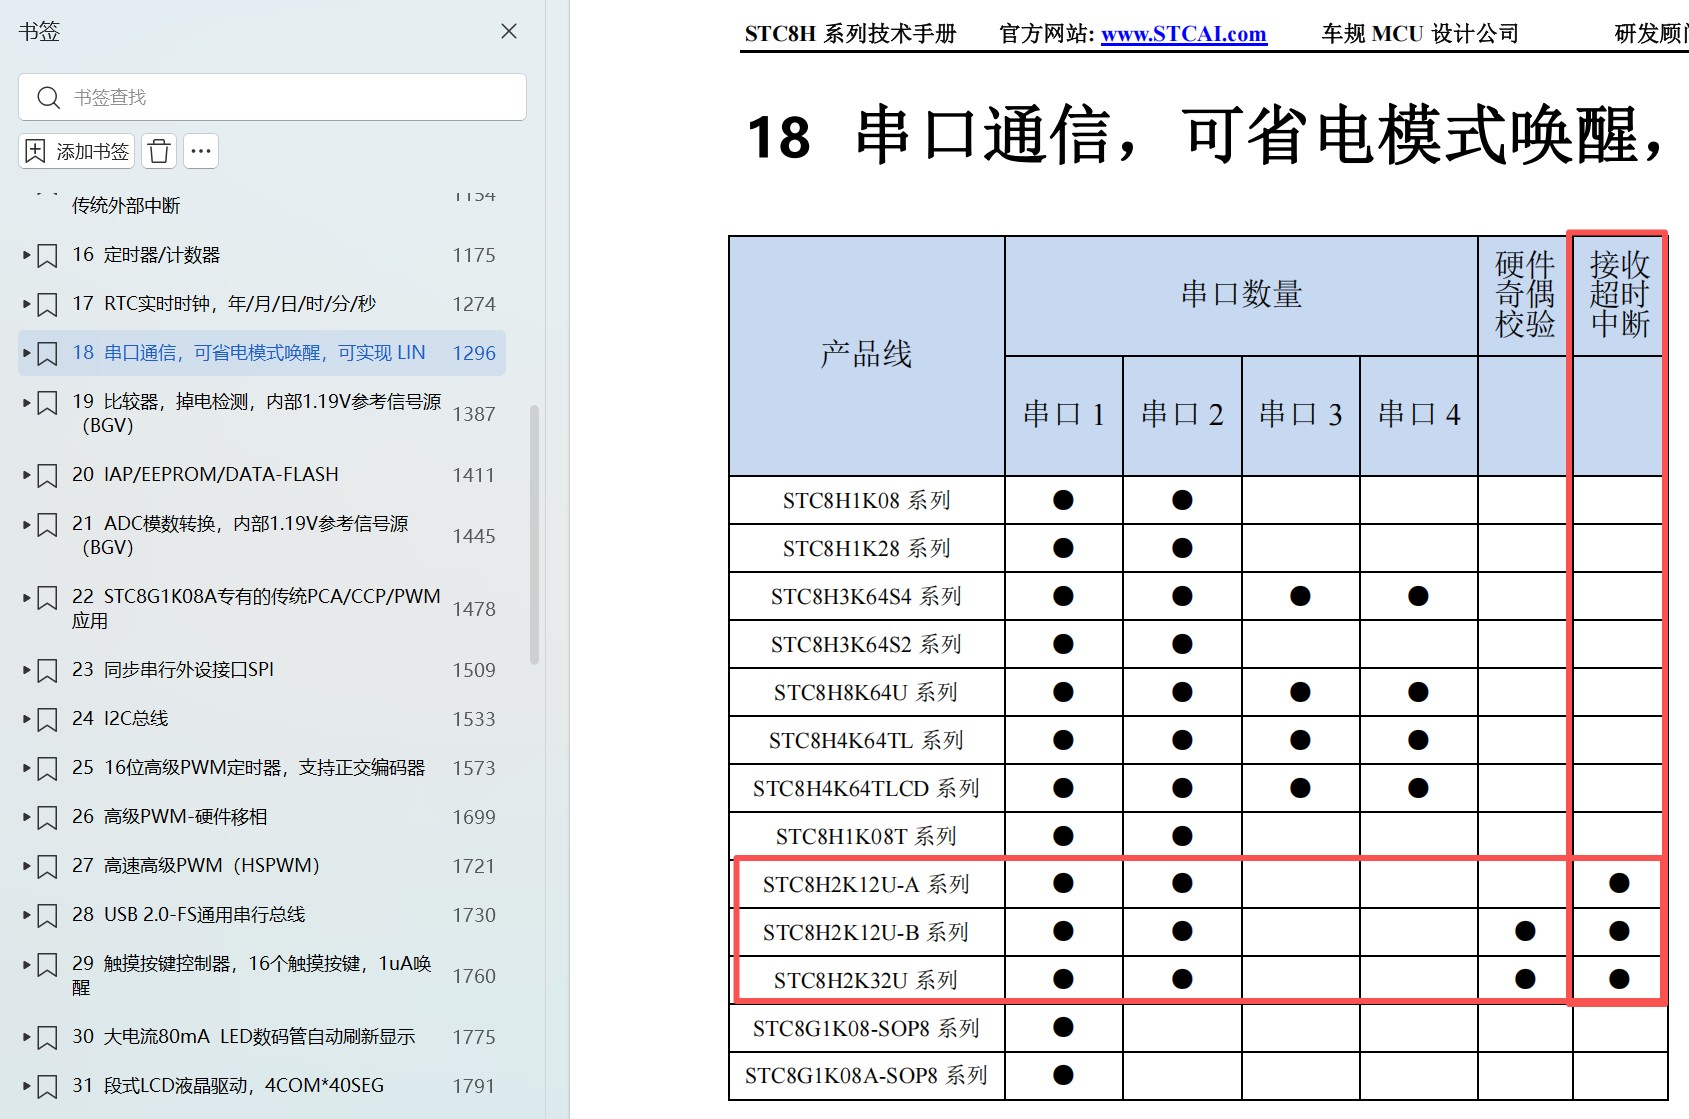Expand the 25 16位高级PWM定时器 entry

(24, 767)
